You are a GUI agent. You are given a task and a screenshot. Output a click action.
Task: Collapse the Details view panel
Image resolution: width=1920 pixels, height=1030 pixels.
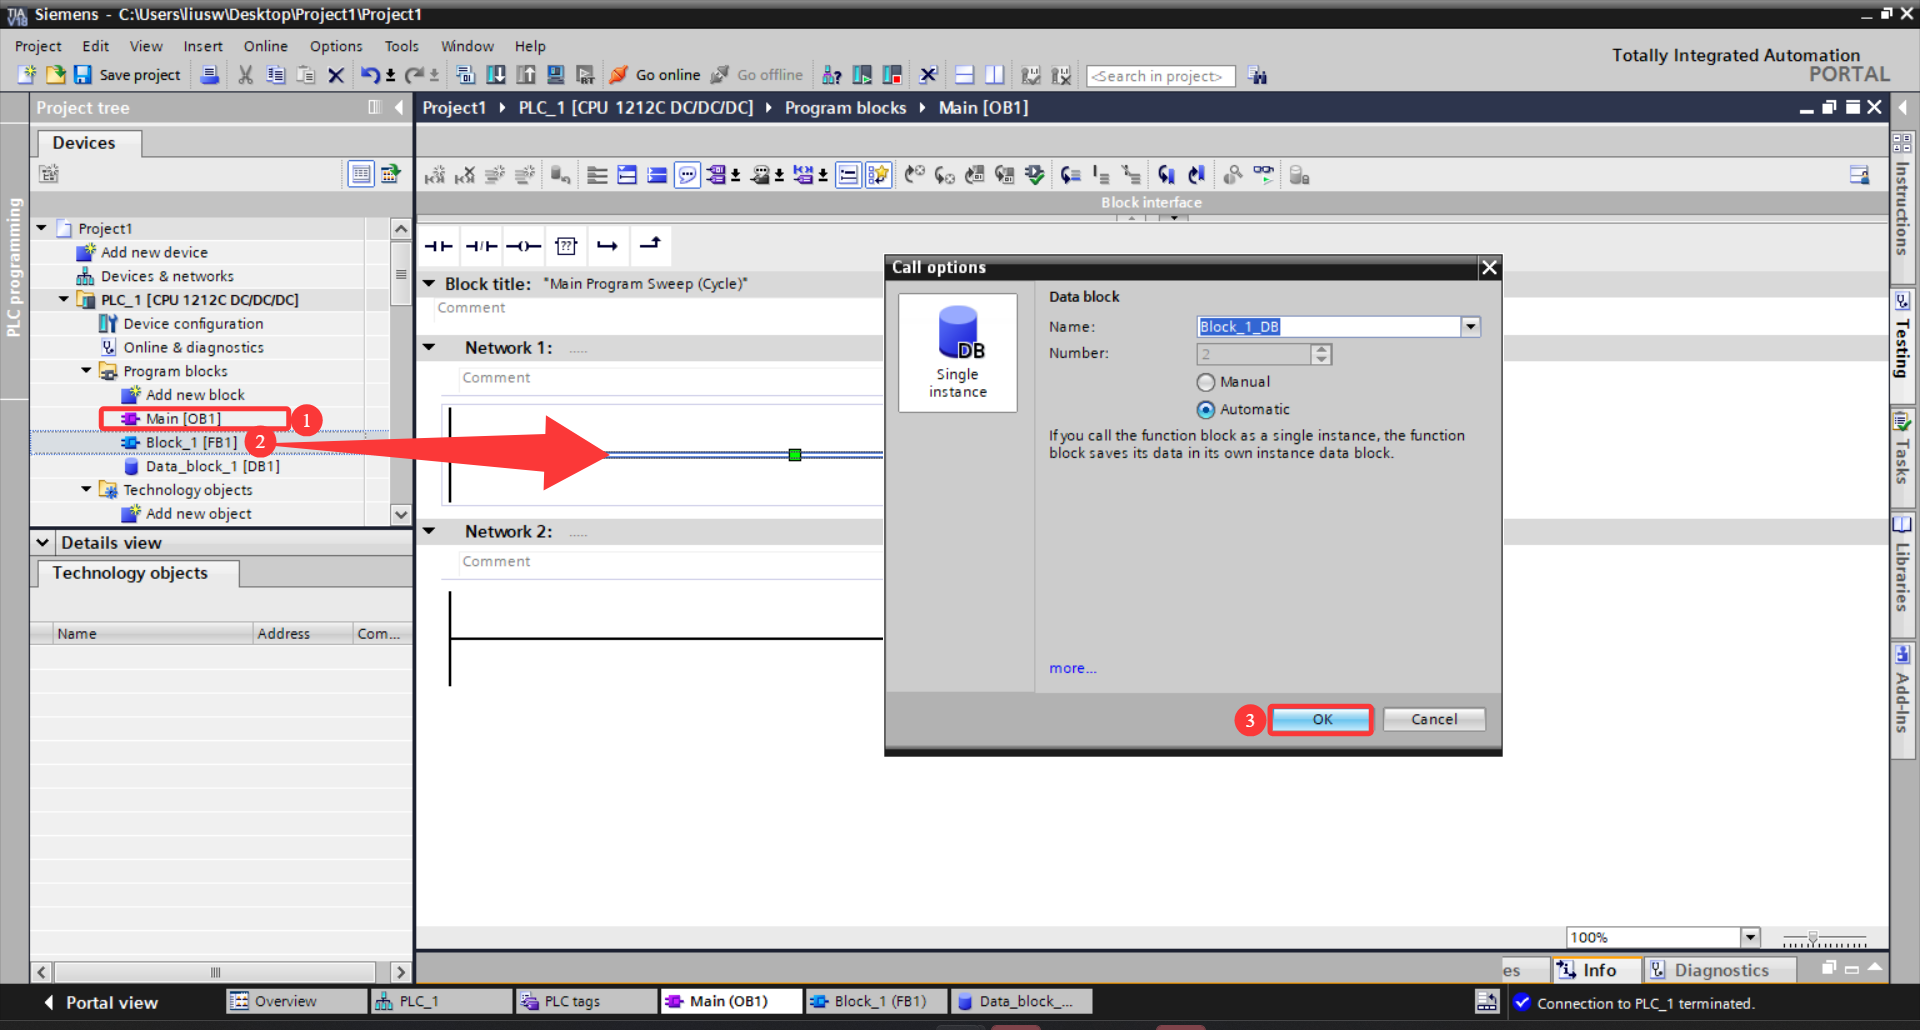coord(43,543)
